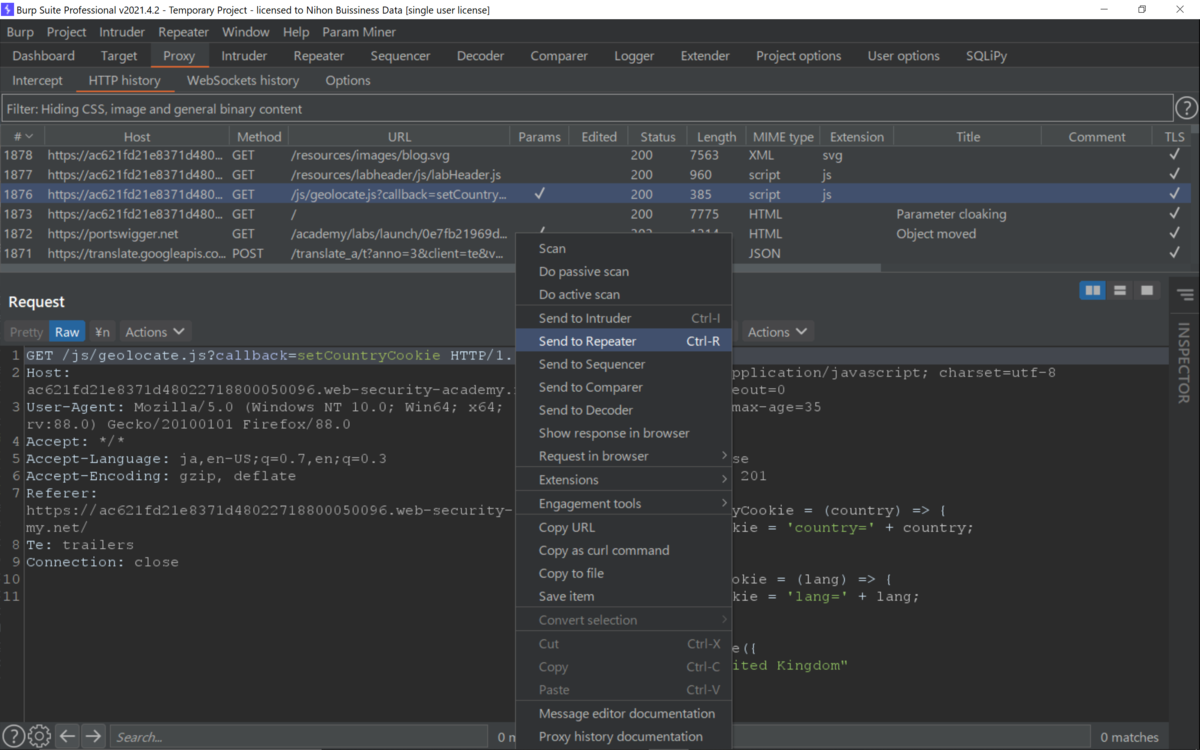This screenshot has height=750, width=1200.
Task: Select history row 1872 Object moved
Action: tap(593, 234)
